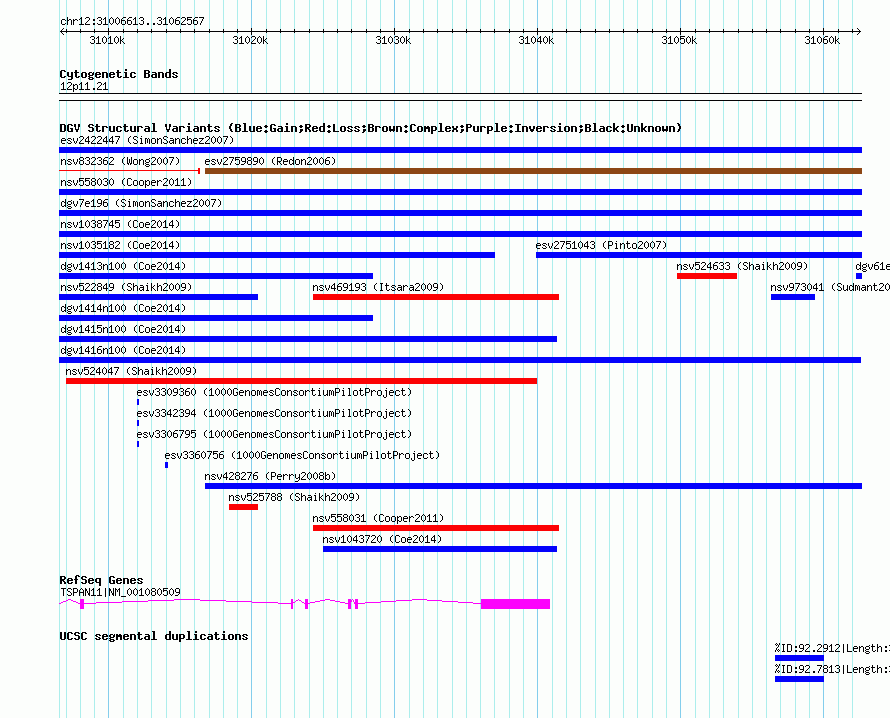
Task: Click the blue nsv973041 gain bar
Action: coord(793,297)
